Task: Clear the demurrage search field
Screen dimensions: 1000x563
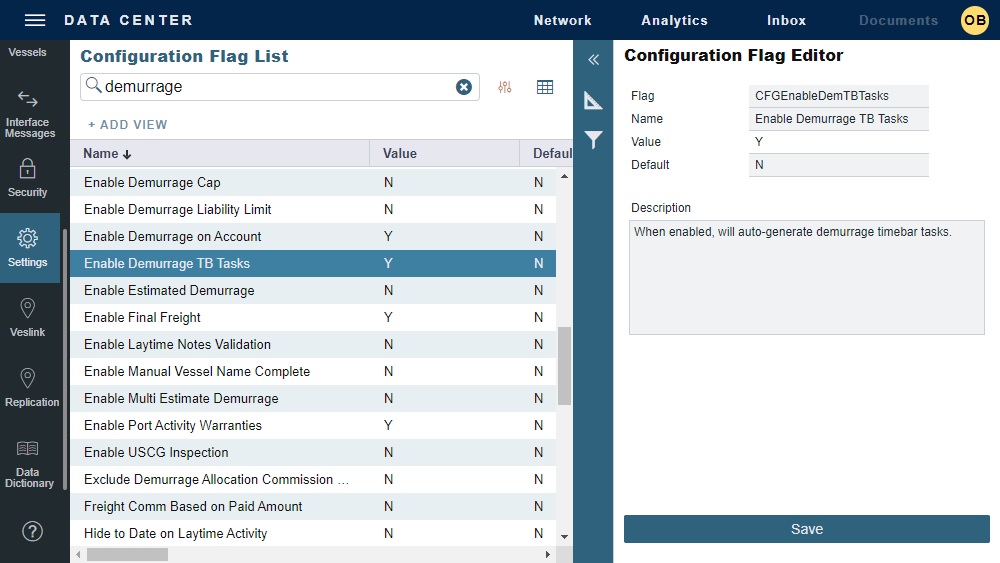Action: (464, 87)
